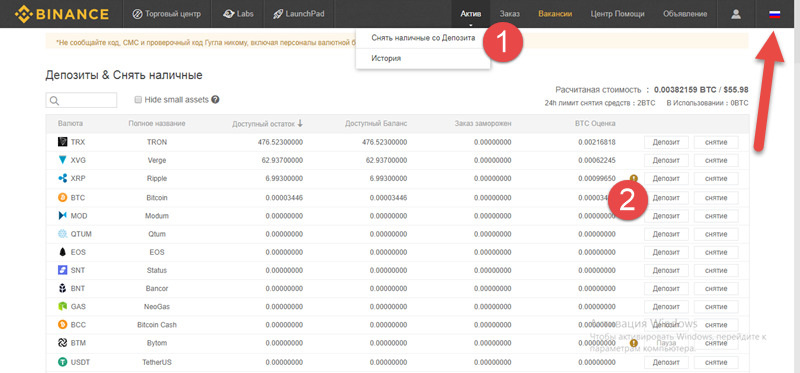Click снятие button for GAS
This screenshot has height=373, width=800.
[x=716, y=307]
